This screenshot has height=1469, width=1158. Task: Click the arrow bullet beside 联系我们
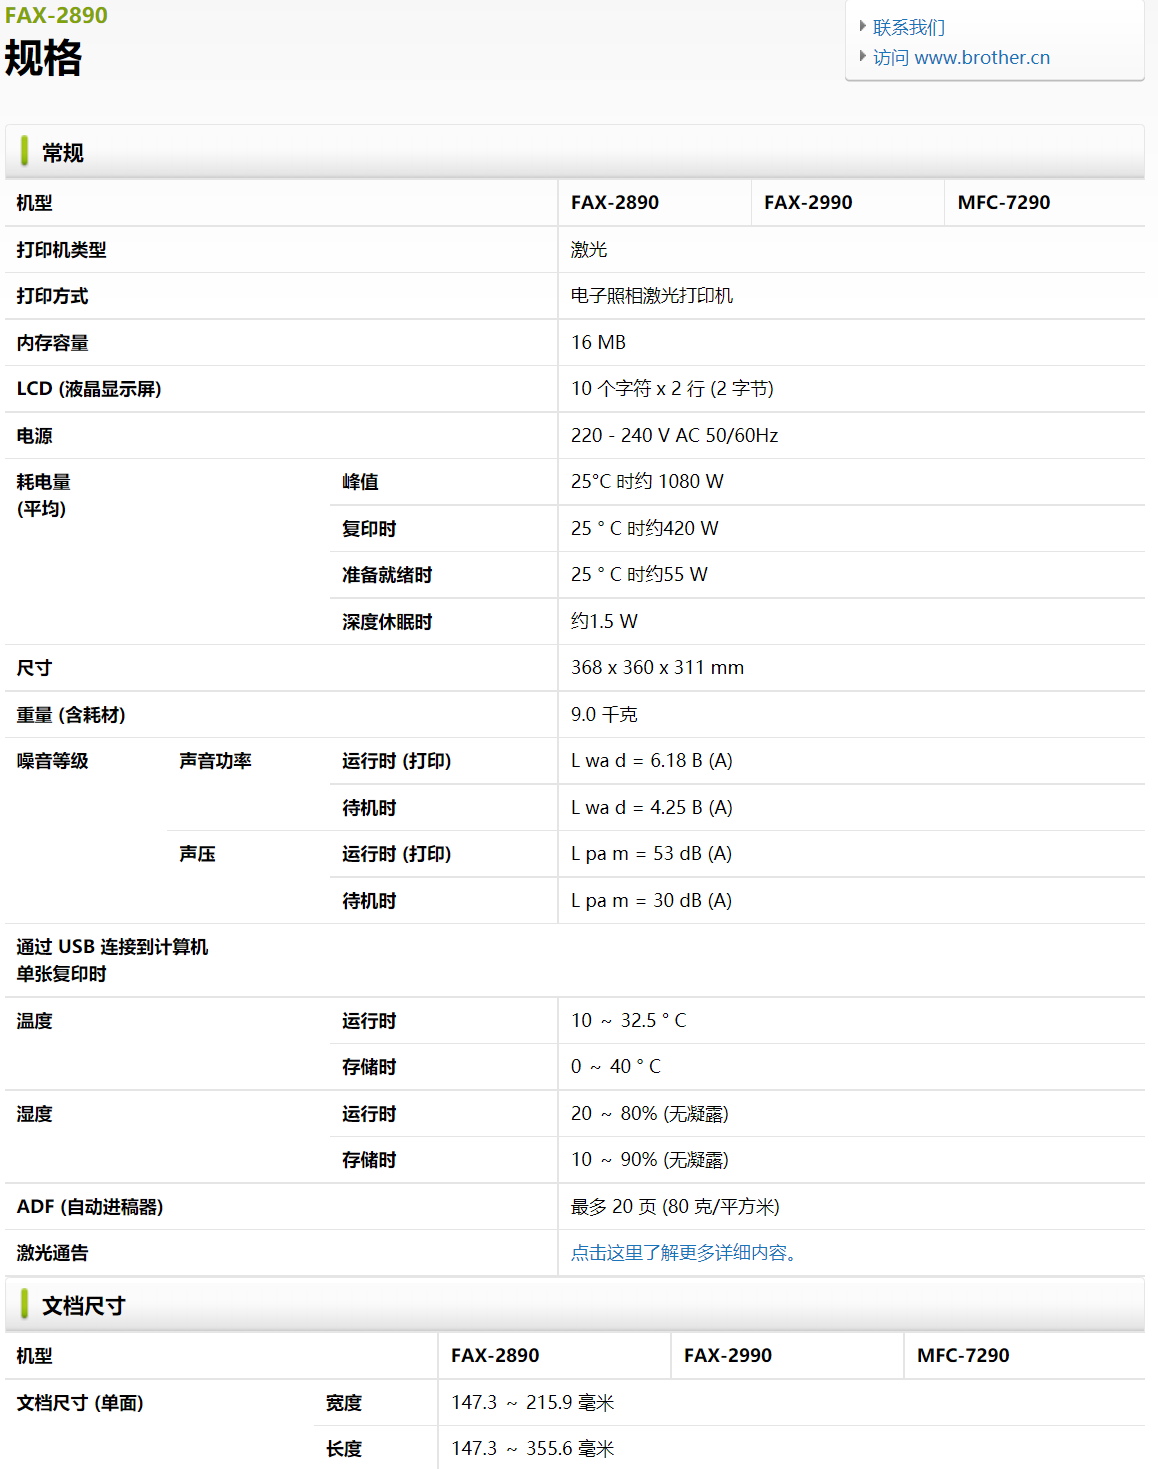tap(863, 26)
